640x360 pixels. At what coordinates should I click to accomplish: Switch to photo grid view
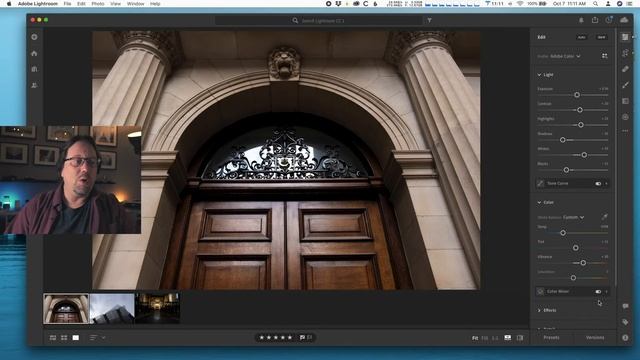pos(53,338)
